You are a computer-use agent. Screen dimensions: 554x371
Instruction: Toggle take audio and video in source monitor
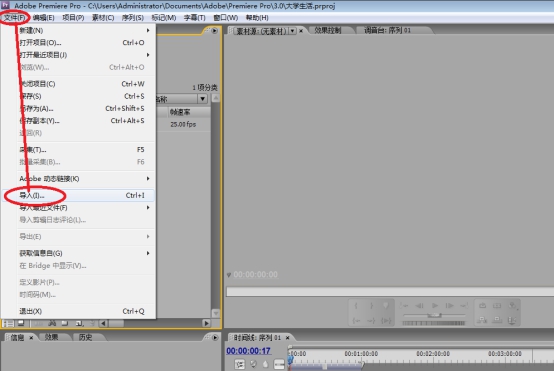tap(512, 320)
